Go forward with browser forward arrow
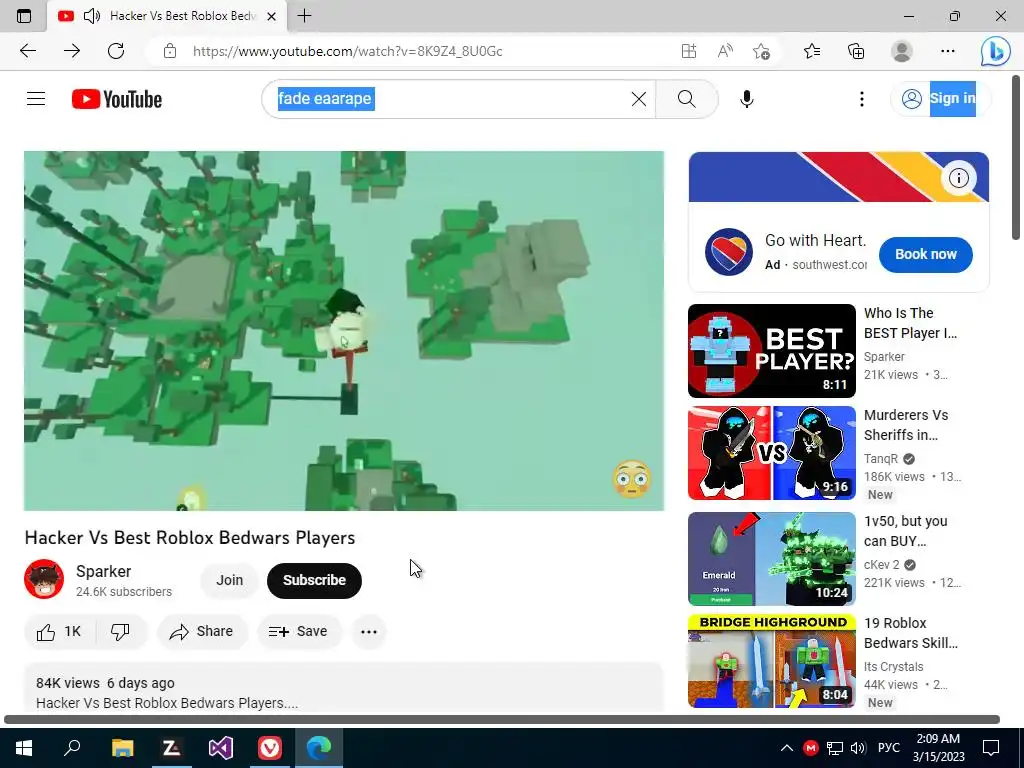The width and height of the screenshot is (1024, 768). click(x=72, y=51)
